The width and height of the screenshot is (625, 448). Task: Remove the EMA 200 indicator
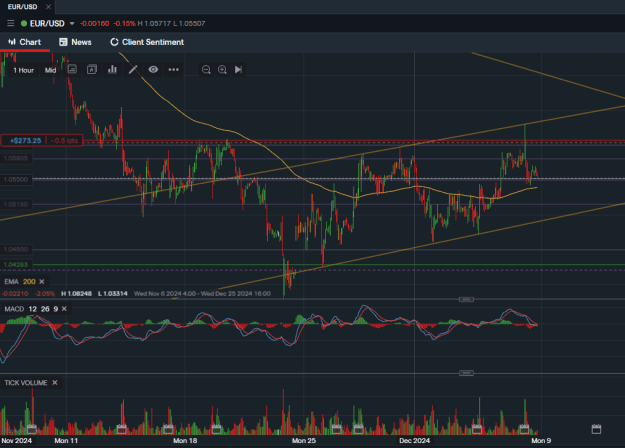42,282
